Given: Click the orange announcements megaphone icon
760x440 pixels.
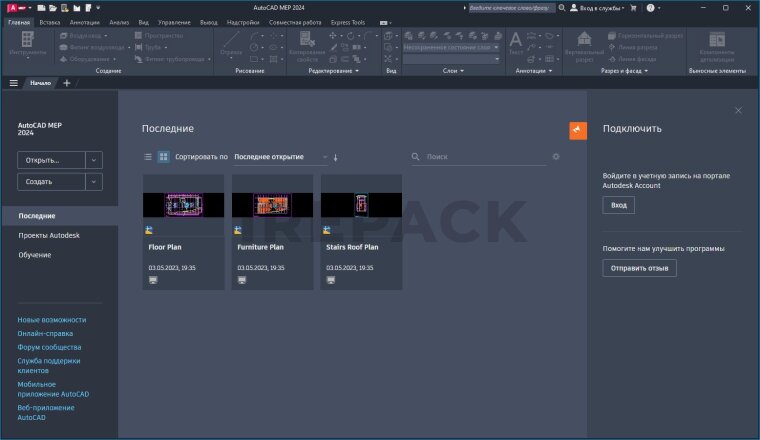Looking at the screenshot, I should tap(578, 130).
